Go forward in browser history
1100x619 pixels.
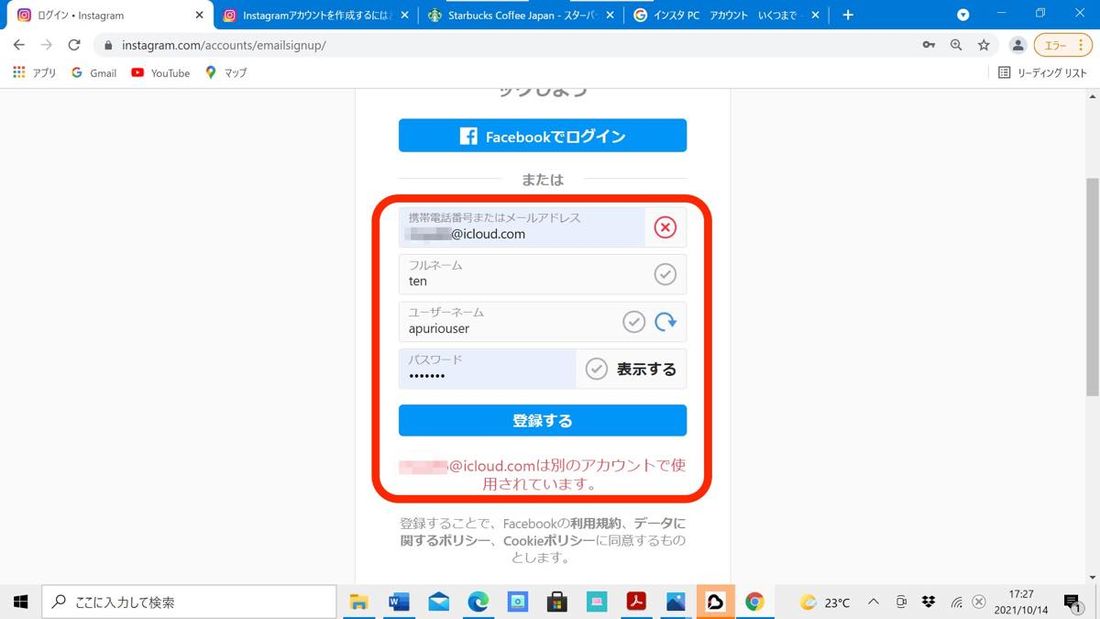[x=46, y=45]
